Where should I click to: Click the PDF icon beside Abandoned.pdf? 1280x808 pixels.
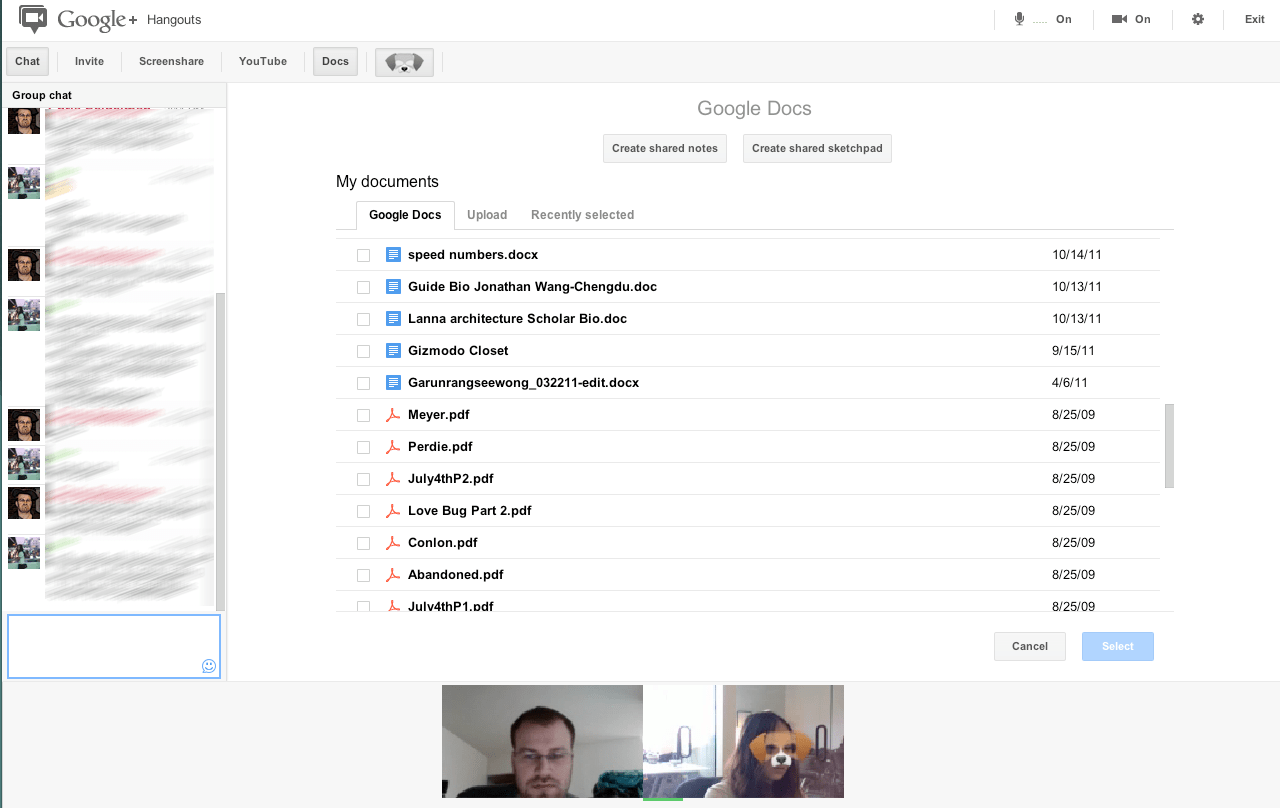[x=393, y=575]
